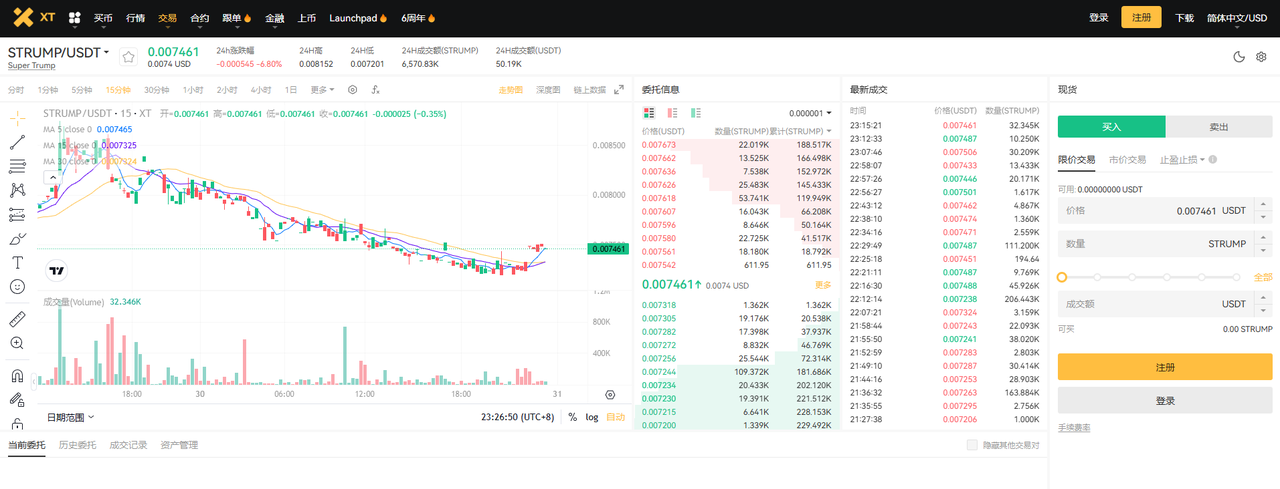
Task: Expand the 更多 timeframe dropdown
Action: pyautogui.click(x=322, y=90)
